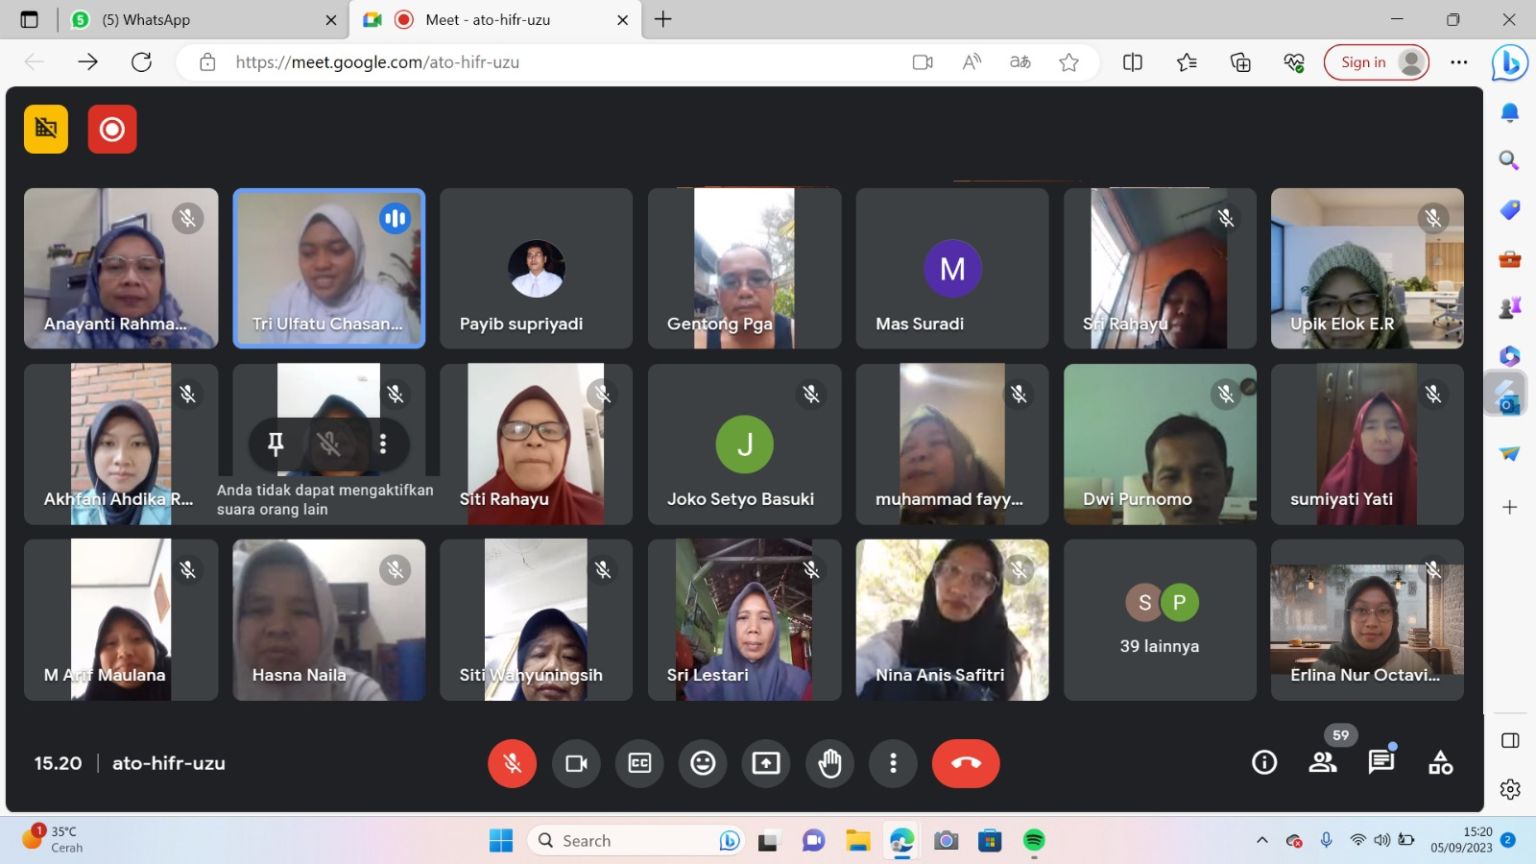This screenshot has width=1536, height=864.
Task: Pin the hovered participant tile
Action: tap(275, 443)
